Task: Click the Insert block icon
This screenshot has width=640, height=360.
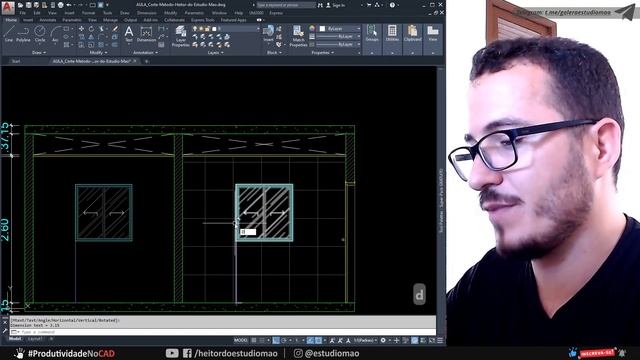Action: click(x=268, y=33)
